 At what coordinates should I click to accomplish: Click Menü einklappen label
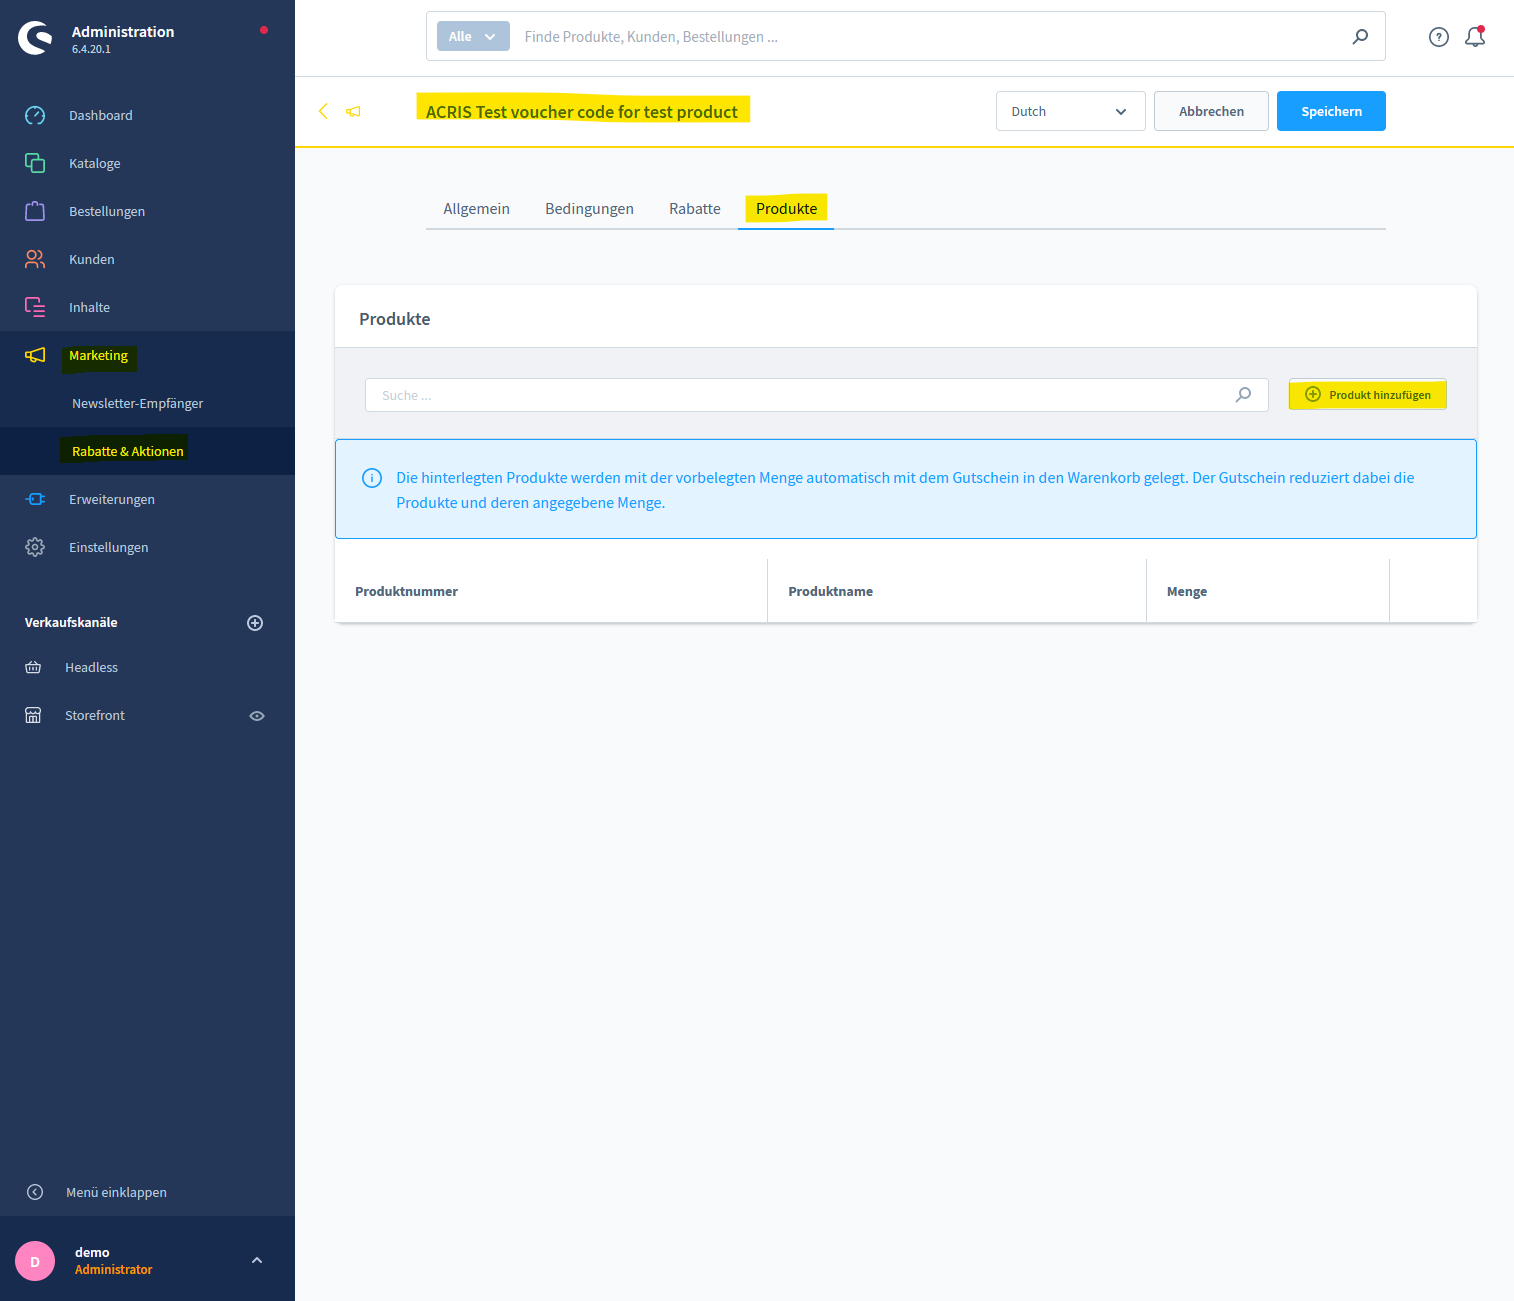pyautogui.click(x=116, y=1192)
